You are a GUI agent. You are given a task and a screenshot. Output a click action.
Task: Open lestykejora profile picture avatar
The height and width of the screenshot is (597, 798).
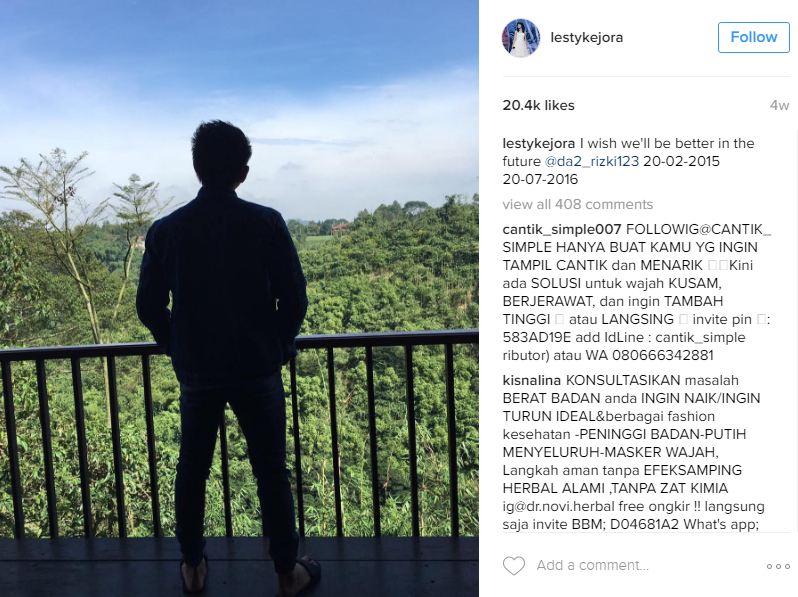[521, 38]
